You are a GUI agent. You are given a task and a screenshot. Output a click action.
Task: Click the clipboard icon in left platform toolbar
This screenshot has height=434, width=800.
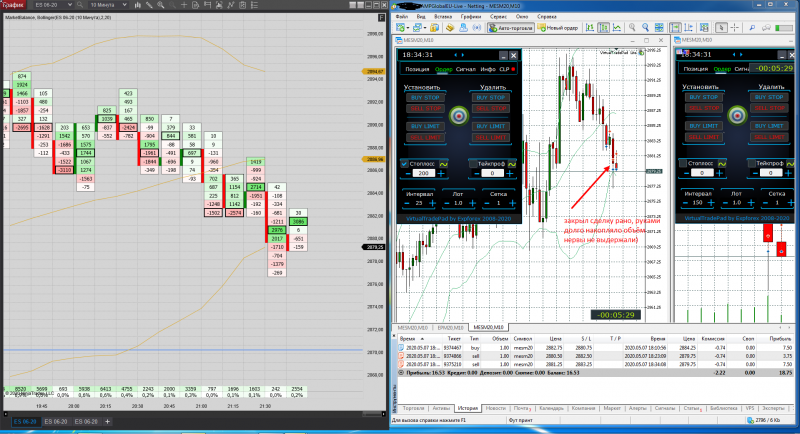tap(243, 5)
